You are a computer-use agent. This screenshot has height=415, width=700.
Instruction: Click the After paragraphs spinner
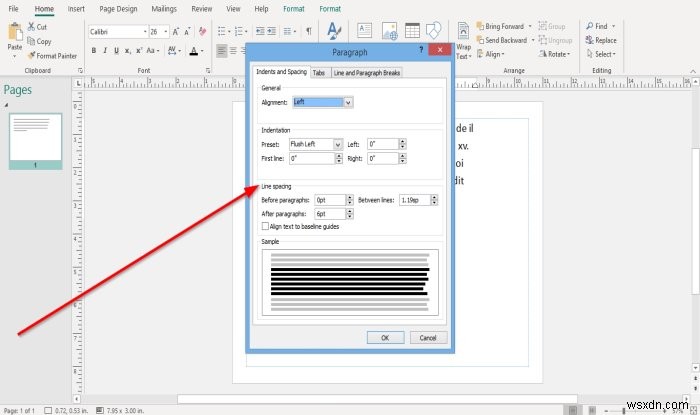pyautogui.click(x=350, y=214)
